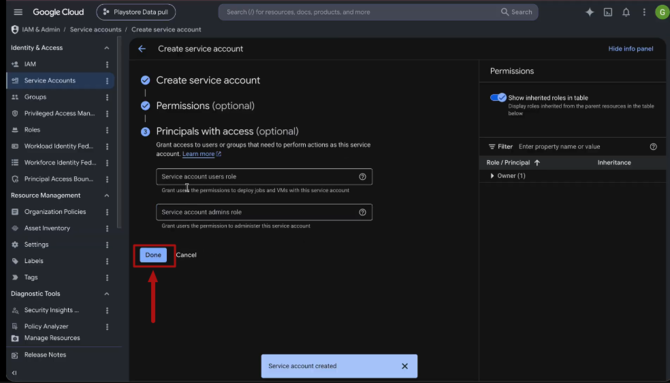Viewport: 670px width, 383px height.
Task: Click the Cancel button
Action: coord(186,255)
